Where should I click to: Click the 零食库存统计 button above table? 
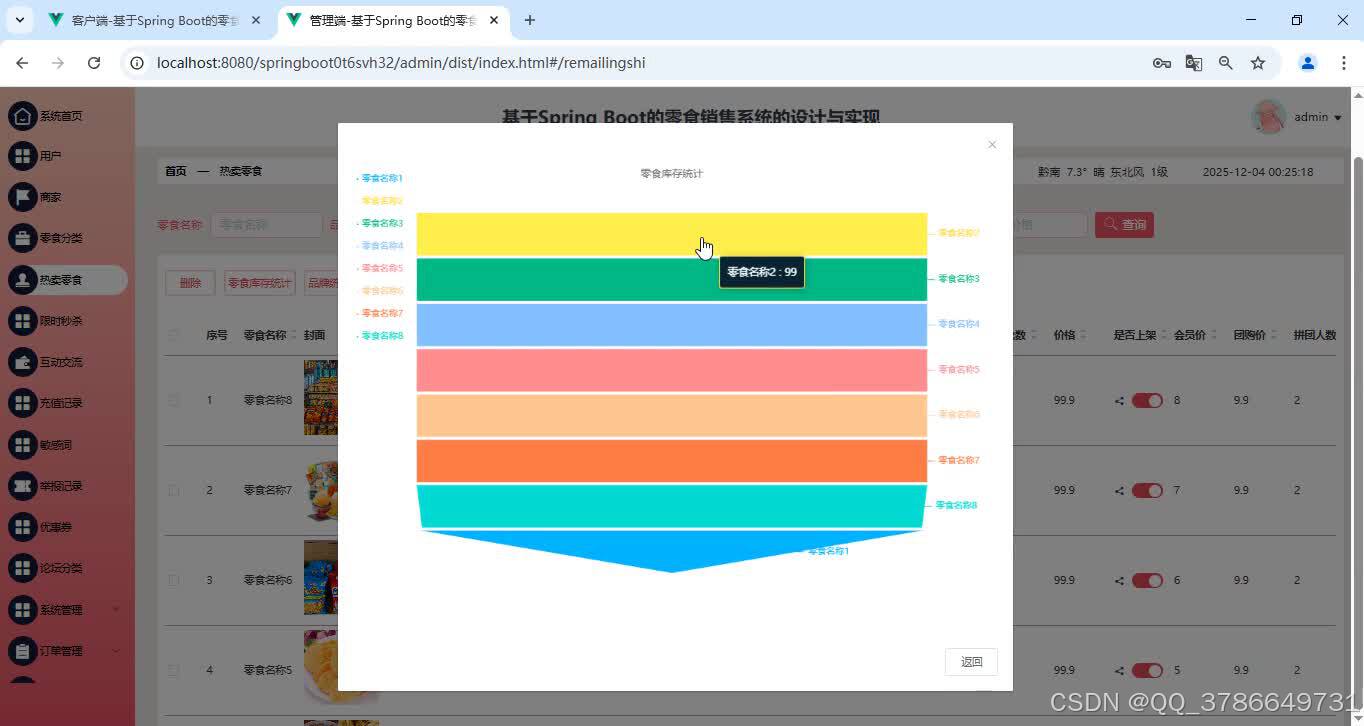[260, 283]
